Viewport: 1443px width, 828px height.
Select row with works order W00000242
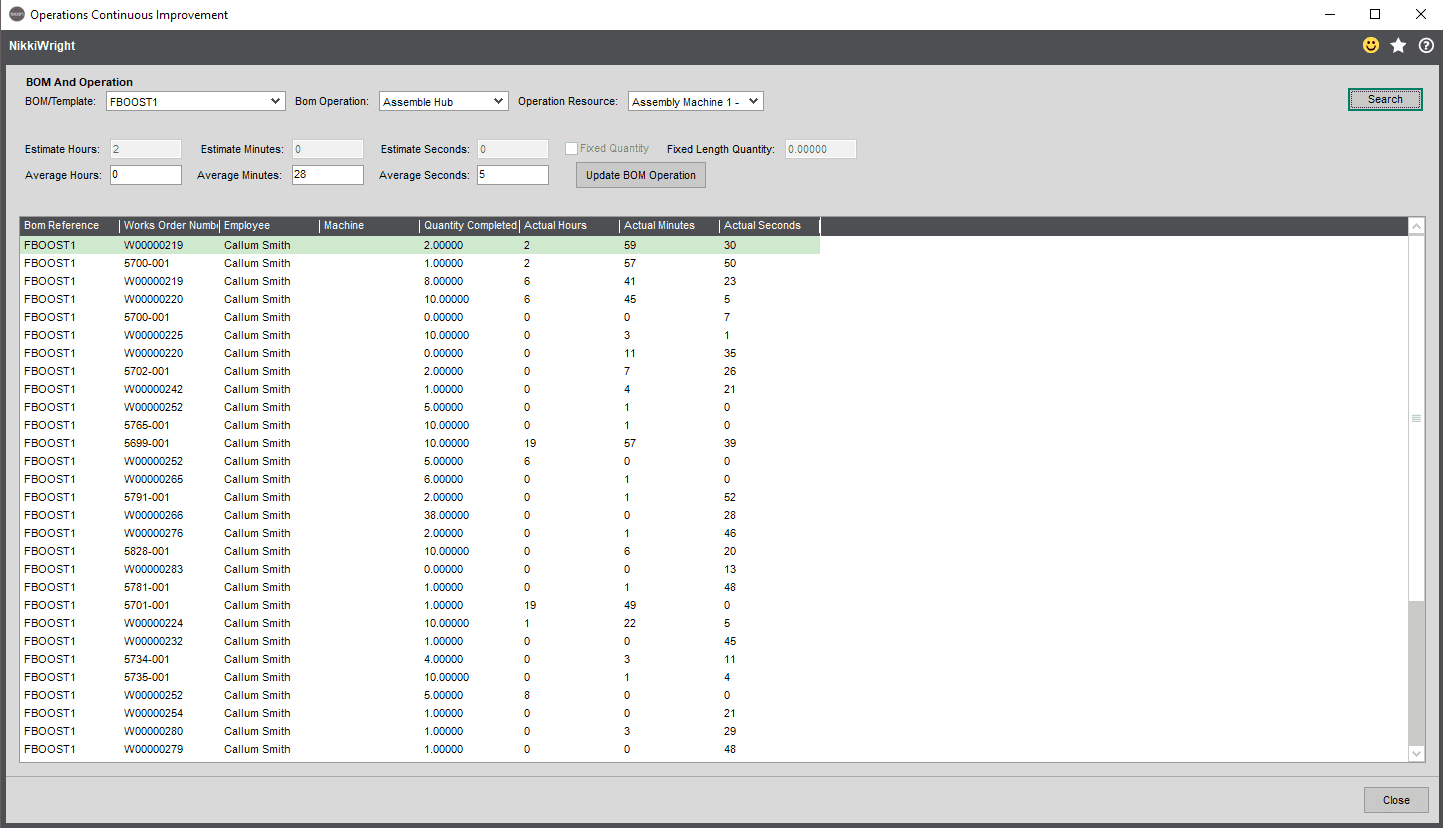pyautogui.click(x=420, y=389)
